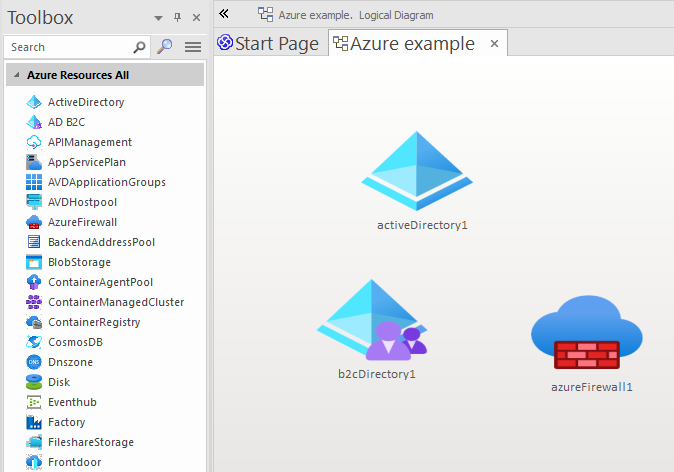This screenshot has height=472, width=674.
Task: Choose the Eventhub icon
Action: pyautogui.click(x=34, y=402)
